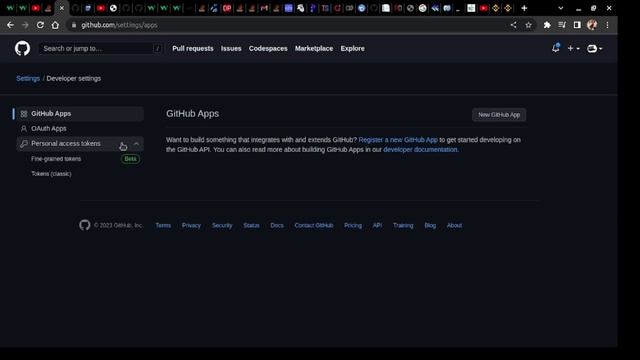640x360 pixels.
Task: Follow the Register a new GitHub App link
Action: click(x=398, y=140)
